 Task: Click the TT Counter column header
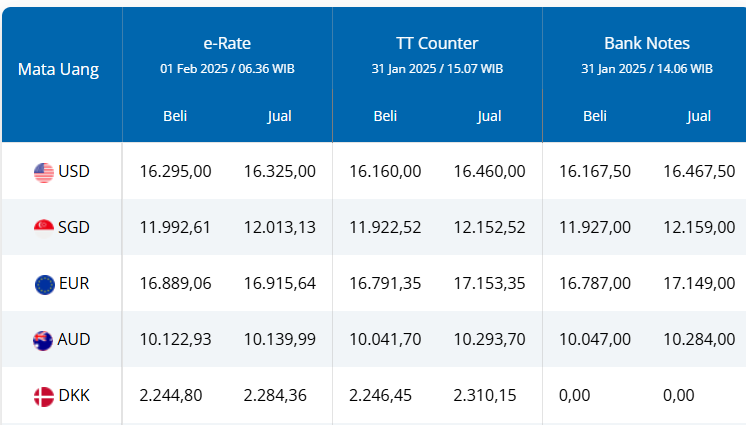tap(437, 43)
